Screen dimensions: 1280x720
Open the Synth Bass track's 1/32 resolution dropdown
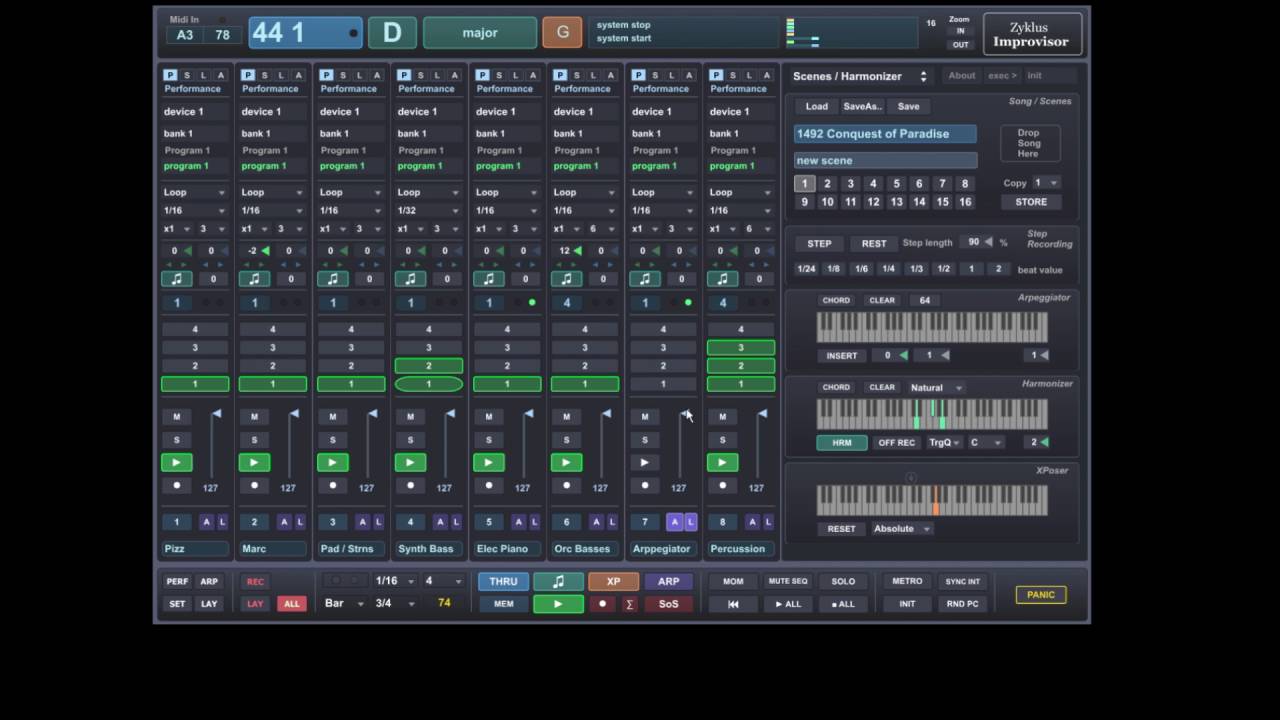pyautogui.click(x=429, y=210)
